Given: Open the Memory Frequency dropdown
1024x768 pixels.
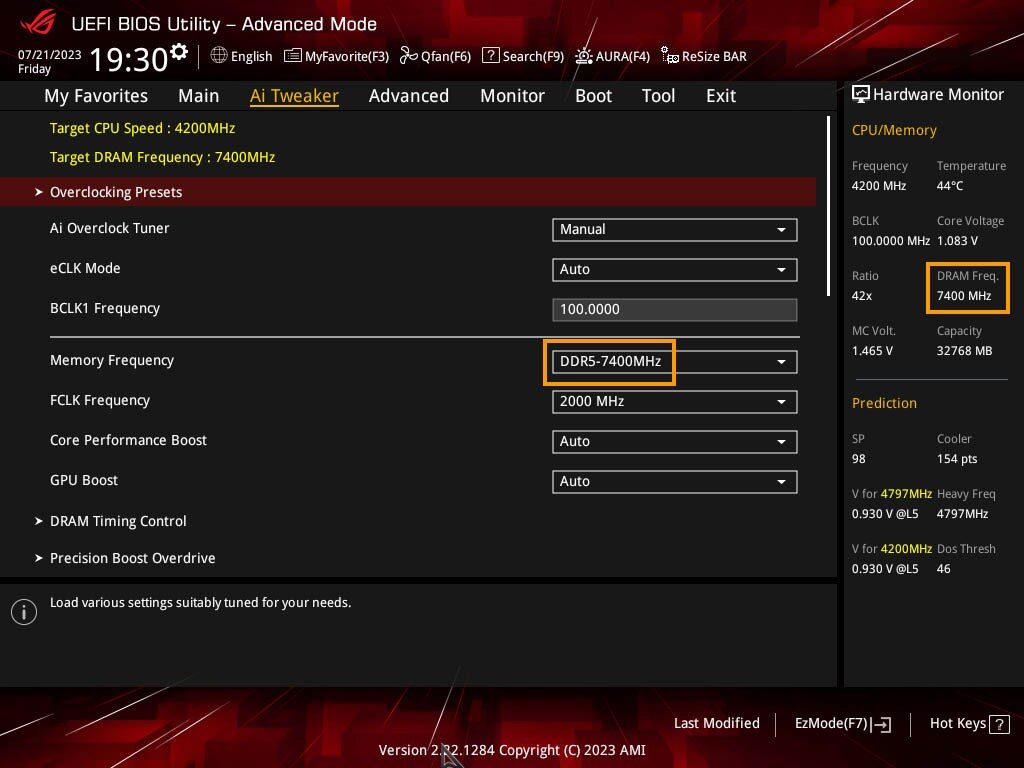Looking at the screenshot, I should [x=675, y=362].
